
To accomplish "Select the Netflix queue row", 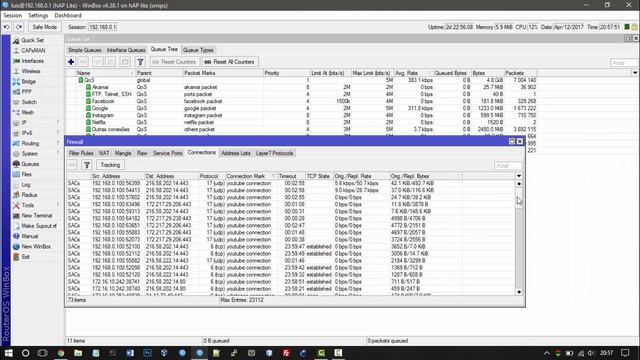I will (301, 122).
